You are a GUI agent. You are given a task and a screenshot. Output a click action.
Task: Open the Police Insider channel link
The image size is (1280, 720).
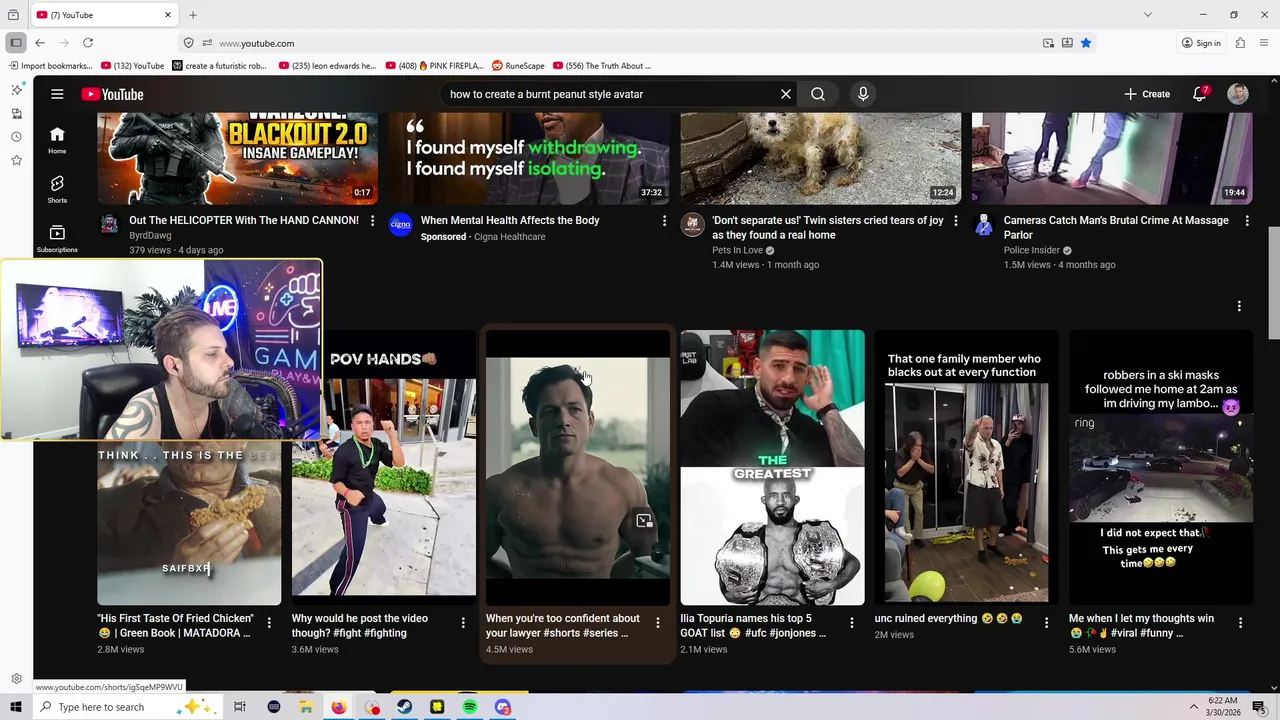tap(1031, 250)
